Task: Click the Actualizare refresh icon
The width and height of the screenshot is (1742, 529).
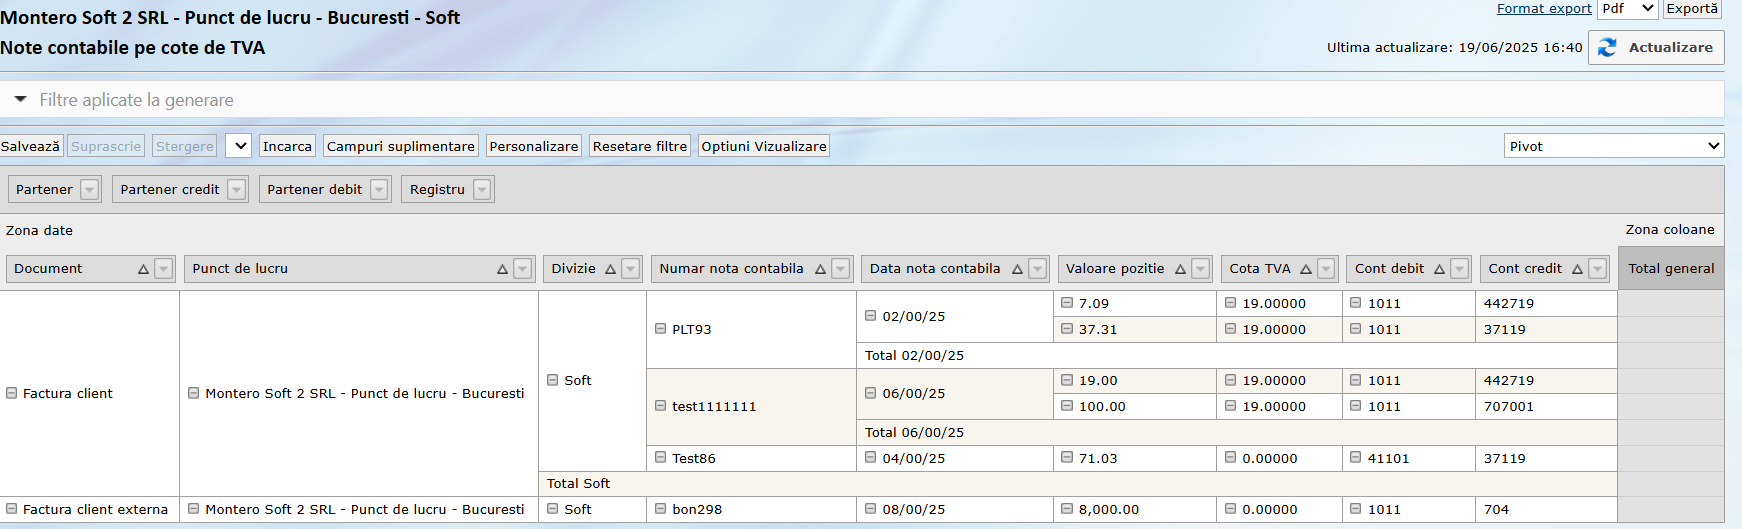Action: tap(1607, 48)
